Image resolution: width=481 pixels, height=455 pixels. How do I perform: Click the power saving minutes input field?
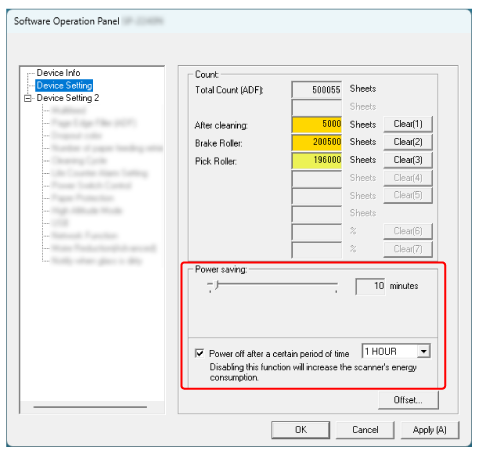tap(370, 286)
